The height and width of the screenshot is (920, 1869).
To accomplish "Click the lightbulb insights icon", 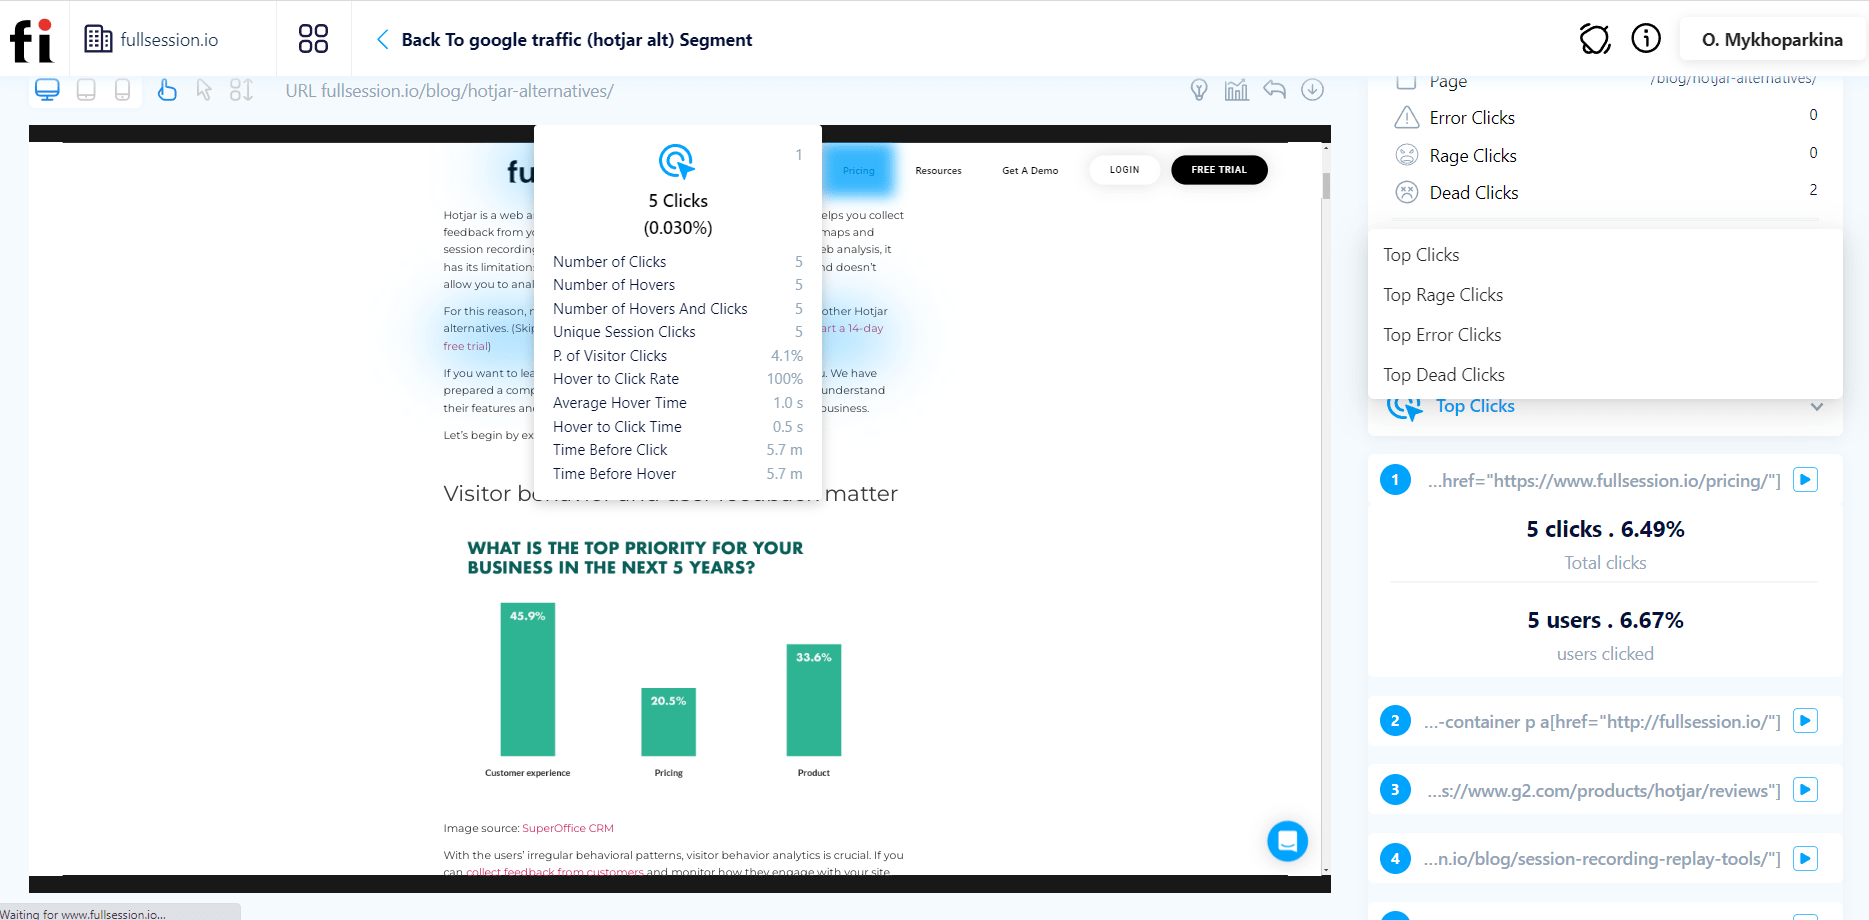I will [1199, 90].
